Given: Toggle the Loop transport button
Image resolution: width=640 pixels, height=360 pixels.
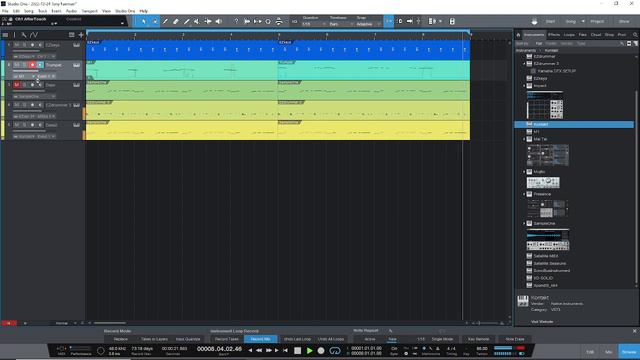Looking at the screenshot, I should pos(335,350).
